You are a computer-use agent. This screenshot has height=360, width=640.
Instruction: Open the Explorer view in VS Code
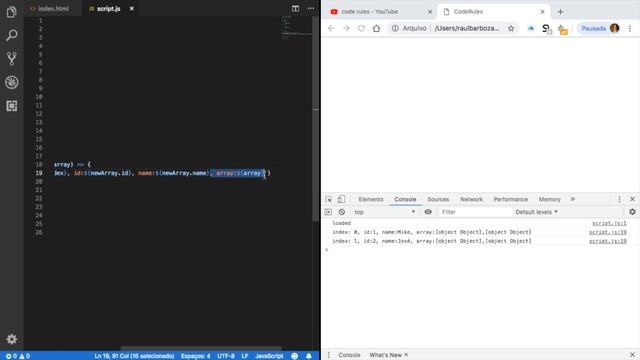[x=11, y=12]
